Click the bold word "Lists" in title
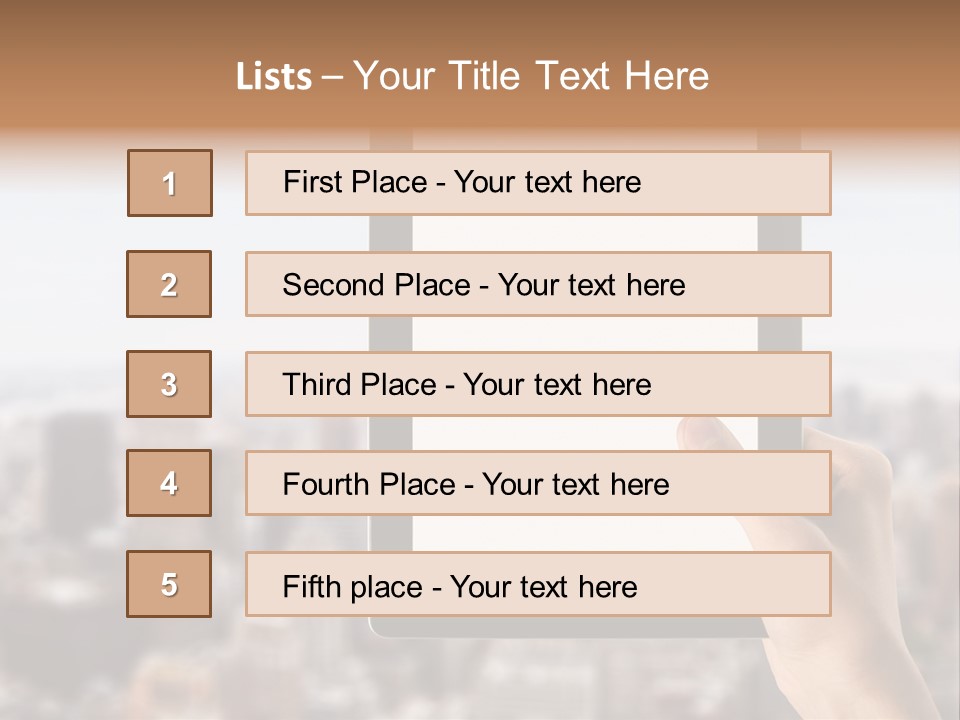960x720 pixels. (x=274, y=77)
